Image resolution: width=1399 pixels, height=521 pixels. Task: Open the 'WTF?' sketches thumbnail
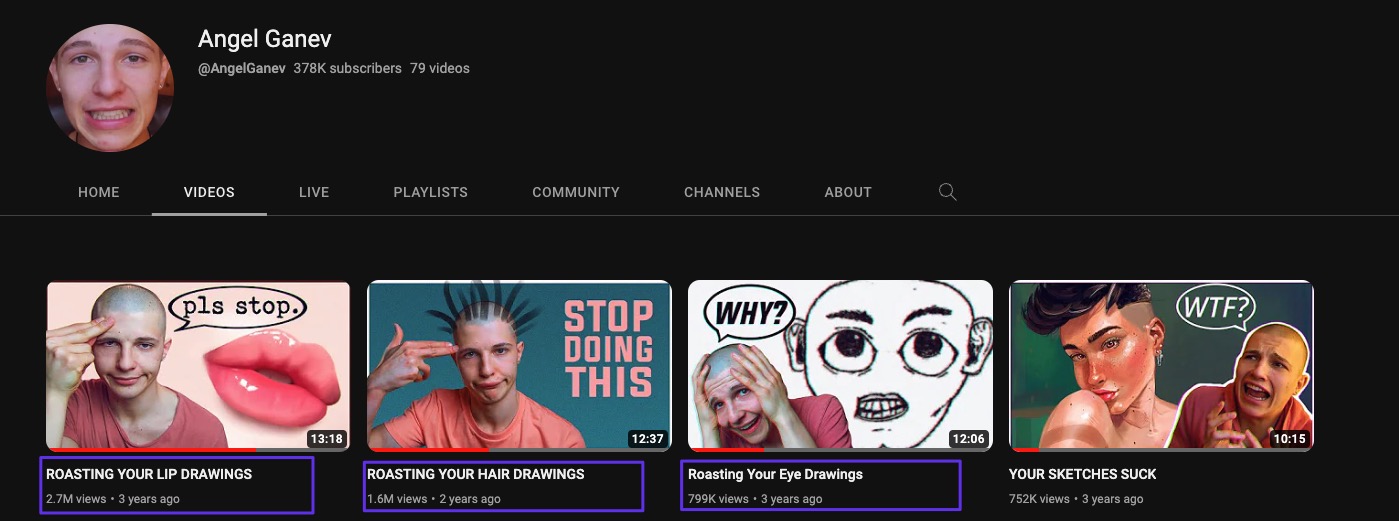1161,365
